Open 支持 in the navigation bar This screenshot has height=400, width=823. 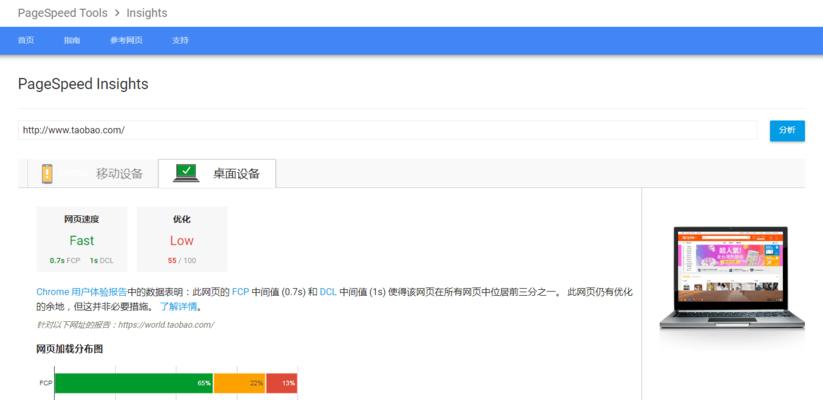pyautogui.click(x=180, y=40)
